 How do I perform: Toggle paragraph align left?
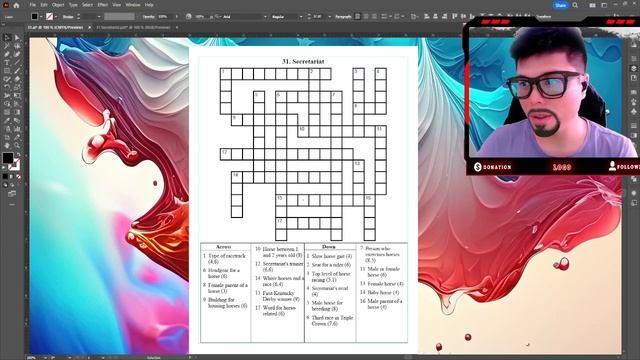357,16
